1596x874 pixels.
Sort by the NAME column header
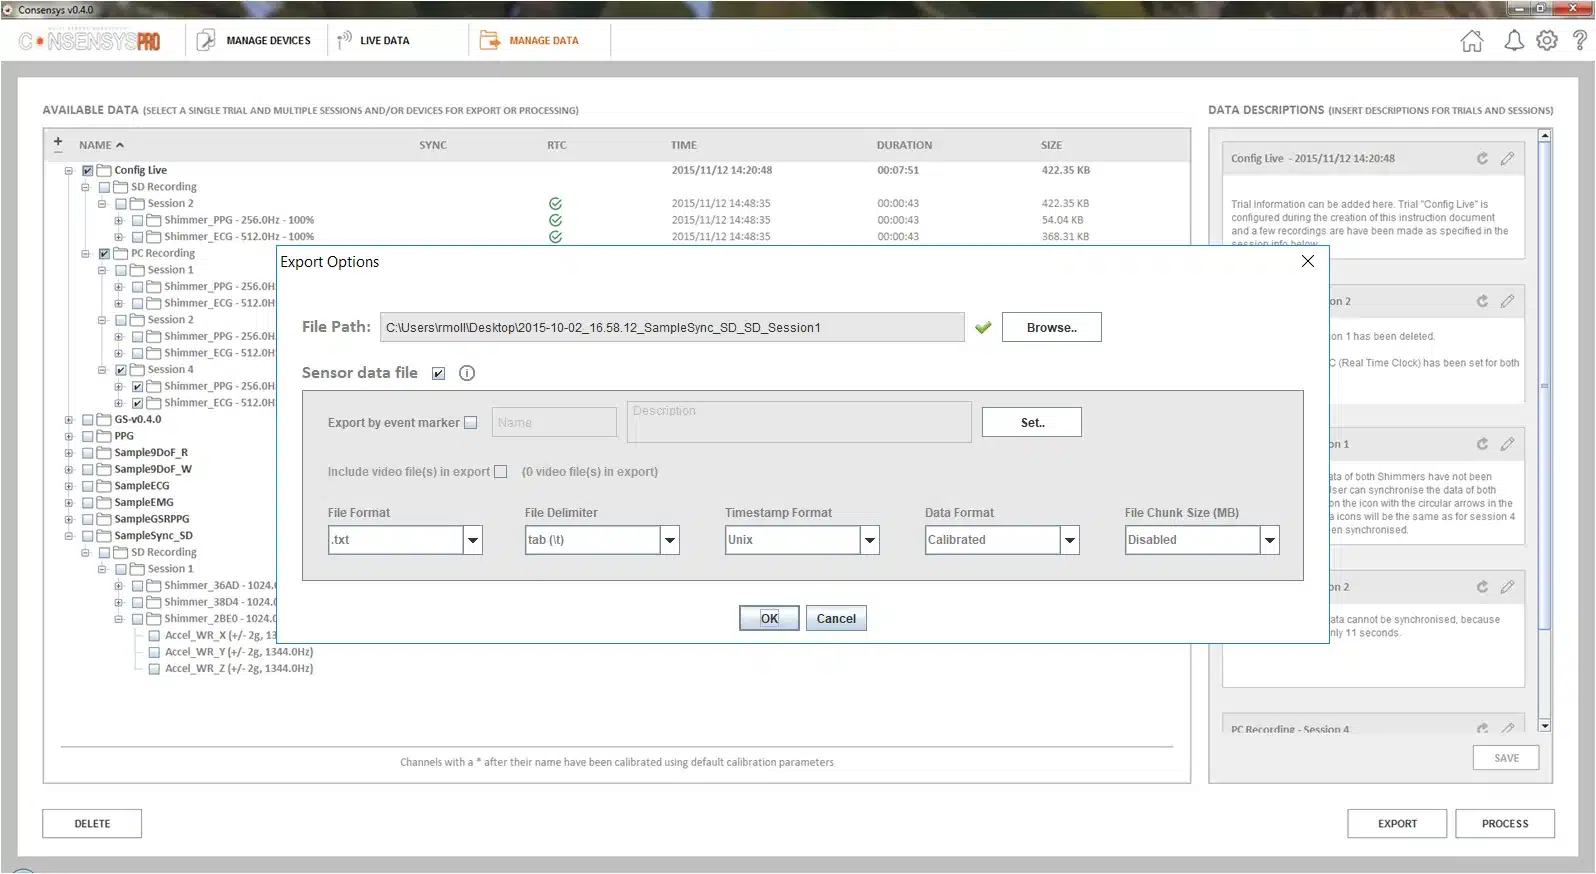(101, 145)
